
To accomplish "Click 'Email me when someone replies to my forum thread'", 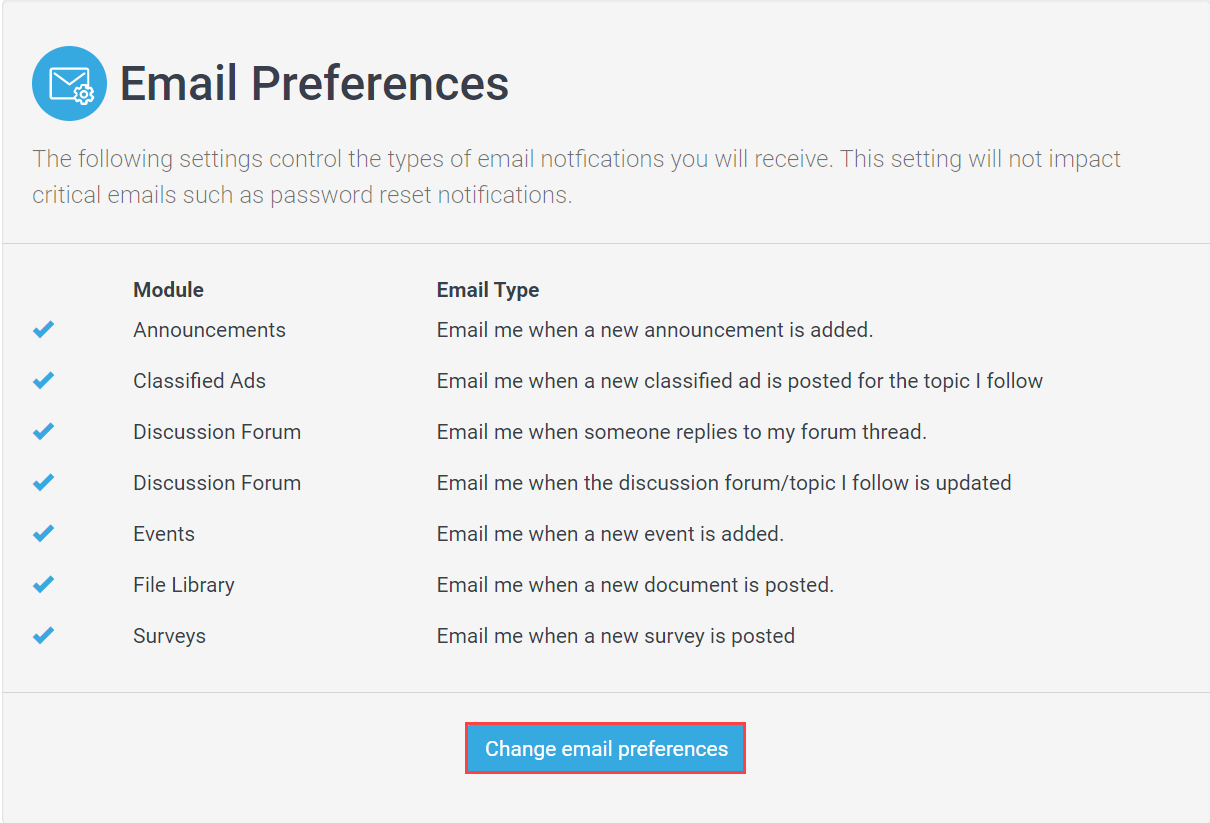I will point(682,432).
